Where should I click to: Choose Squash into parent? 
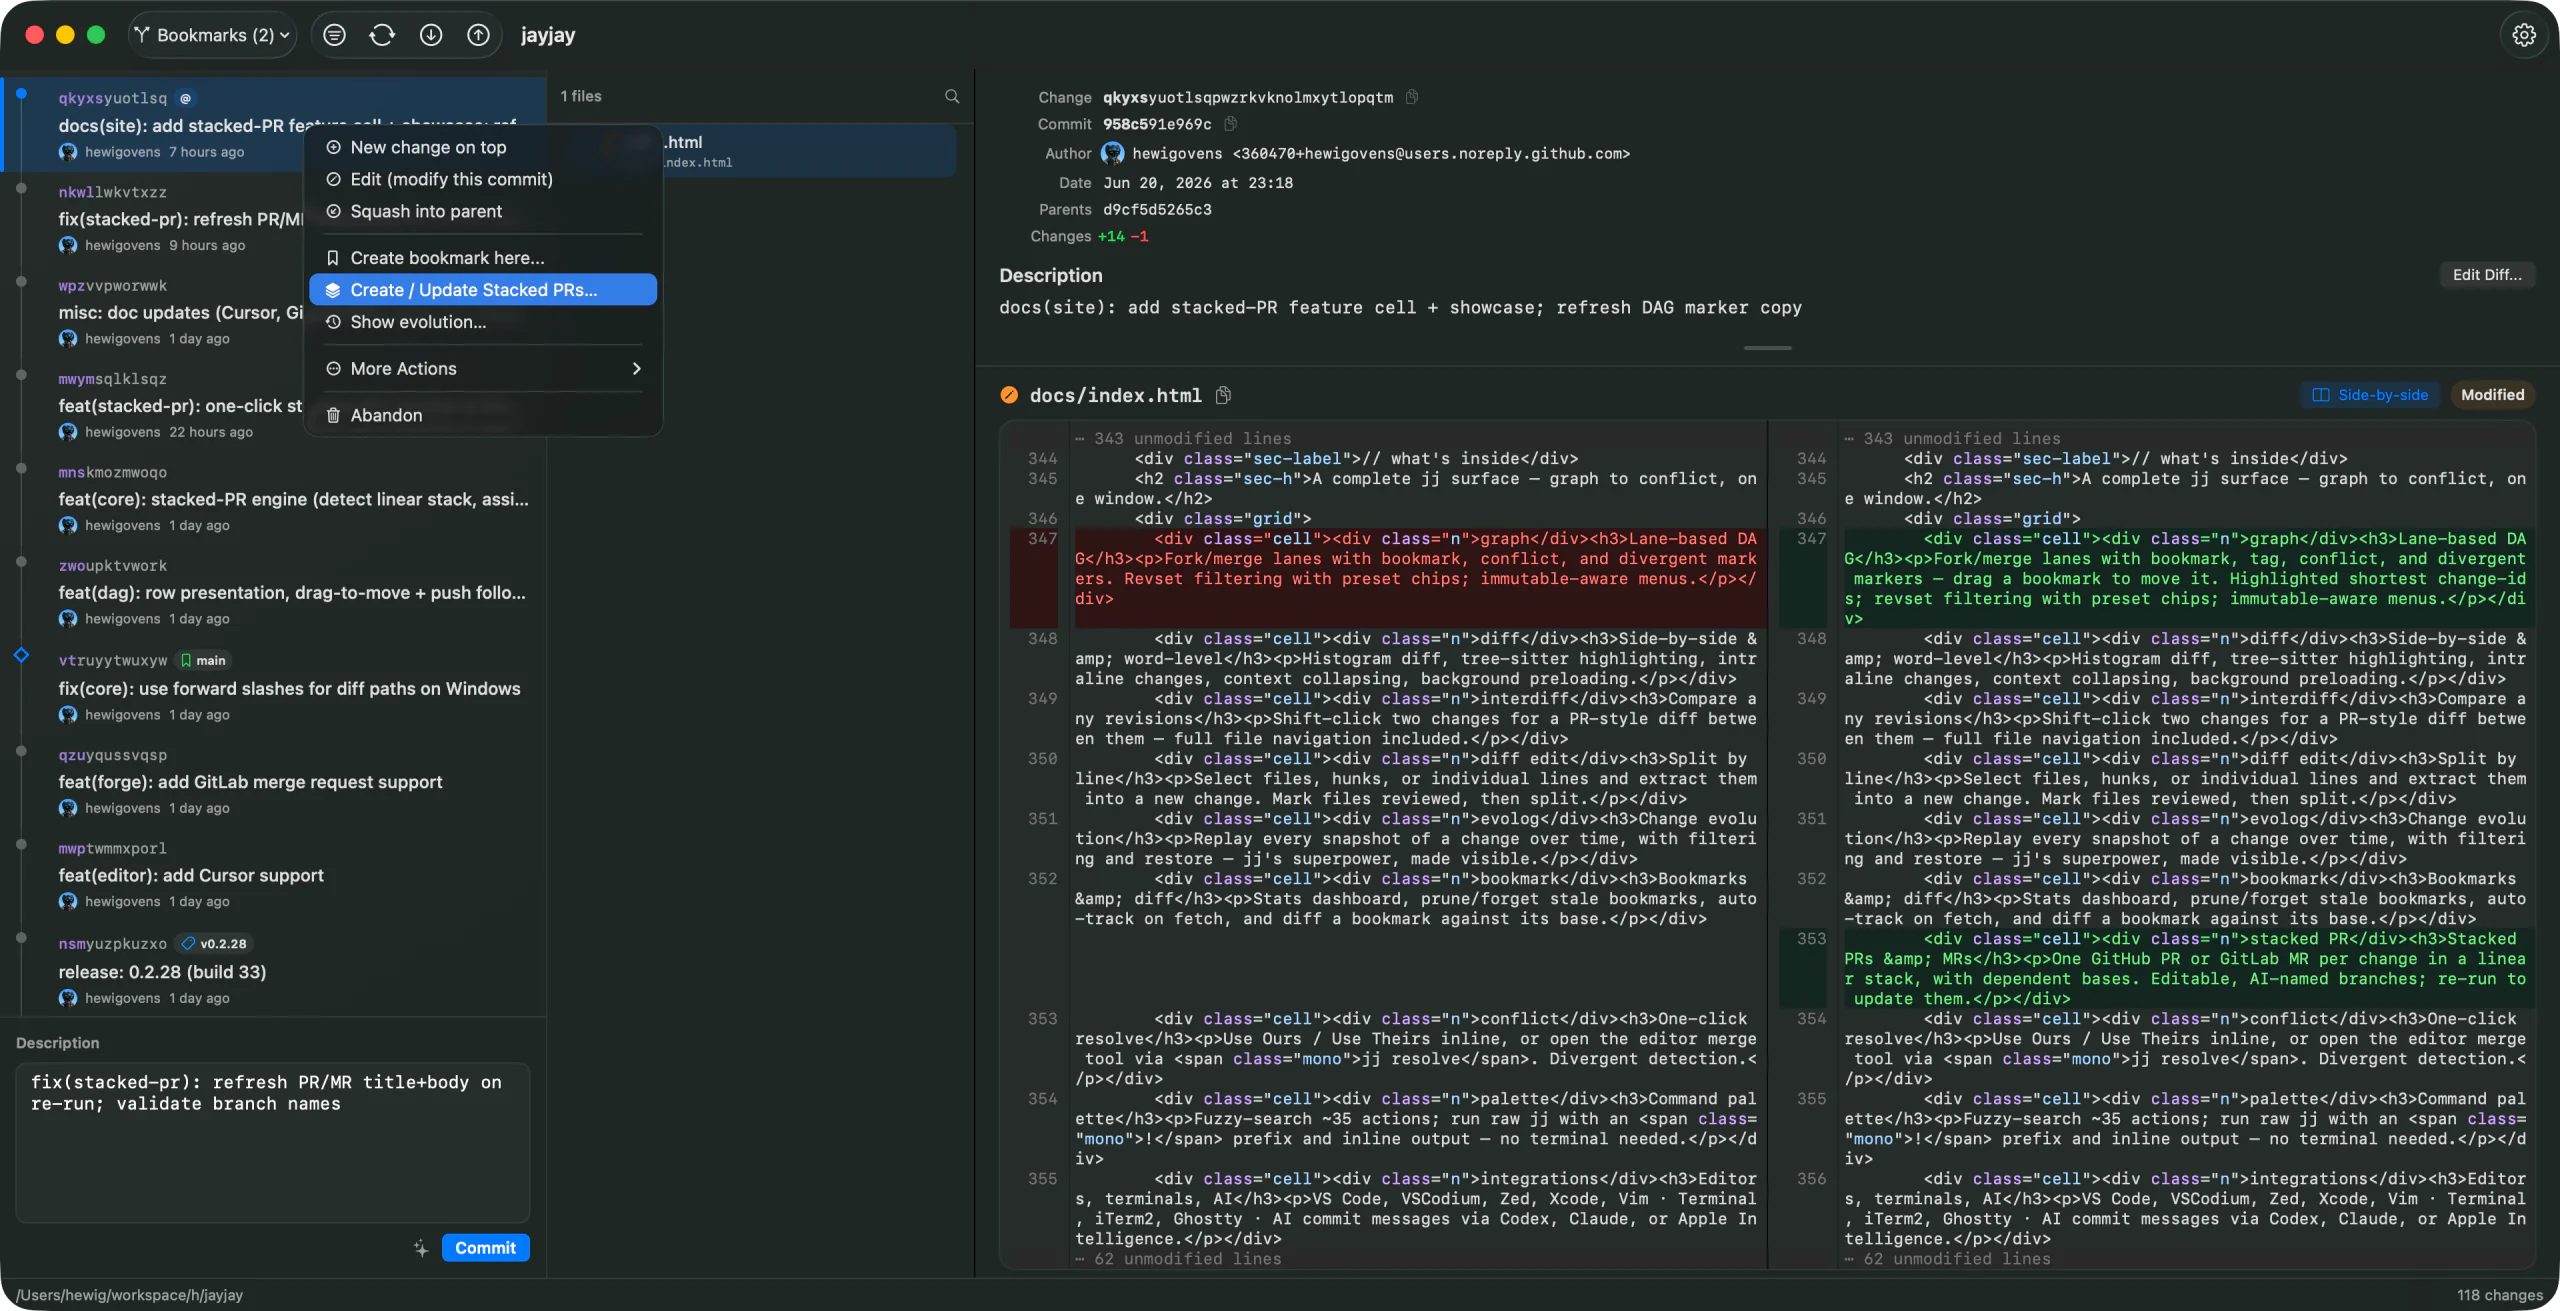click(482, 211)
